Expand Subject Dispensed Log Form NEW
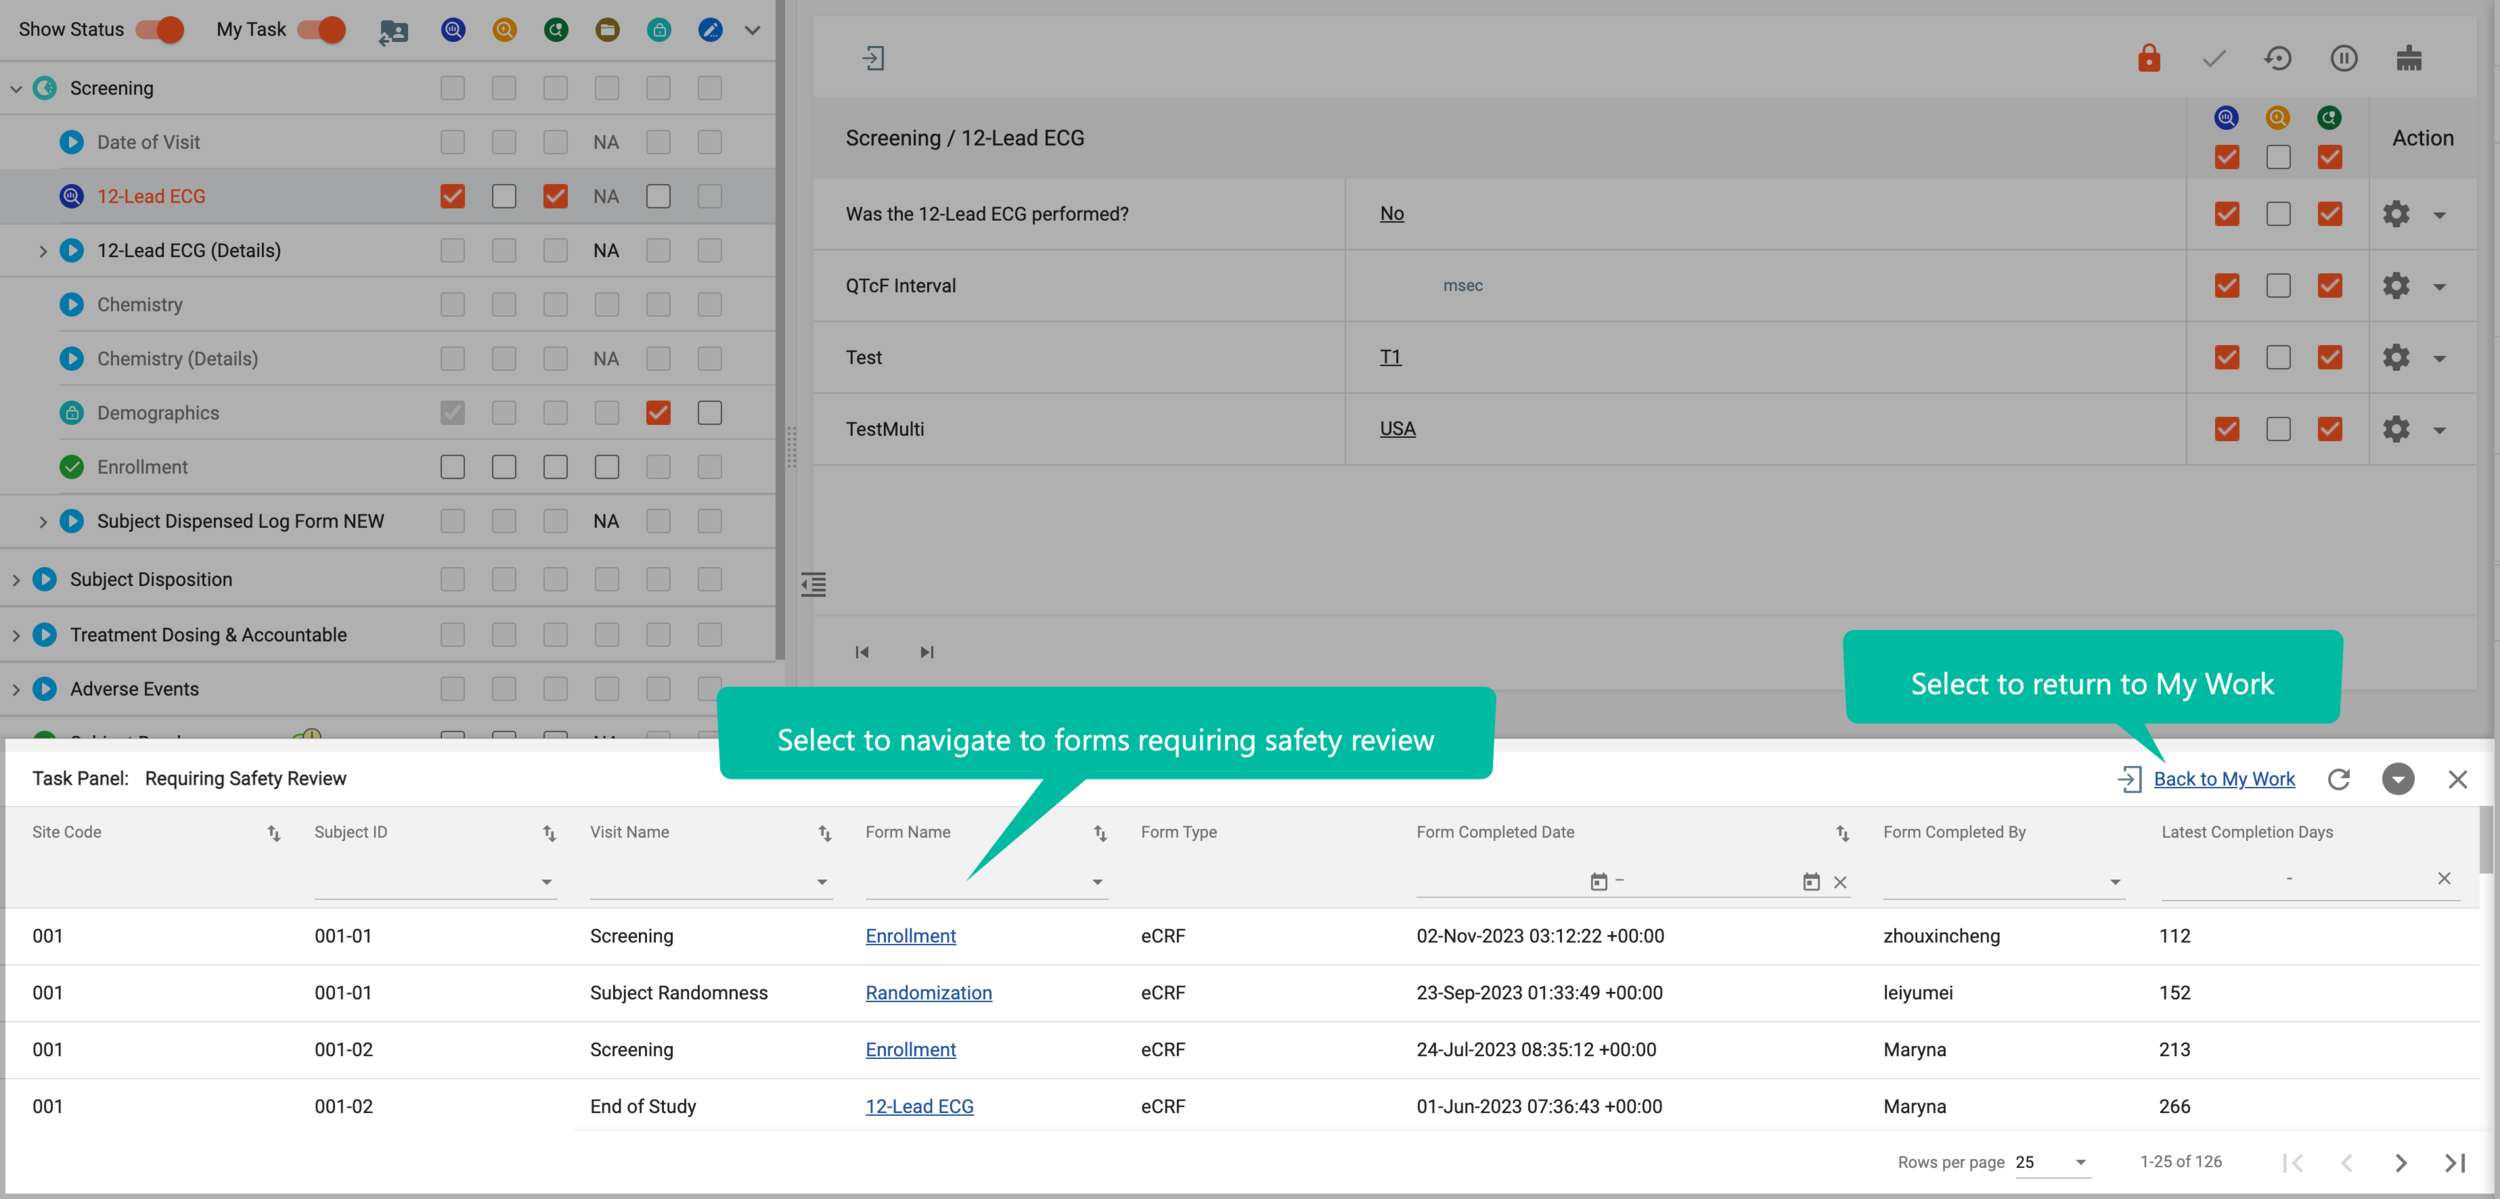 click(x=43, y=521)
